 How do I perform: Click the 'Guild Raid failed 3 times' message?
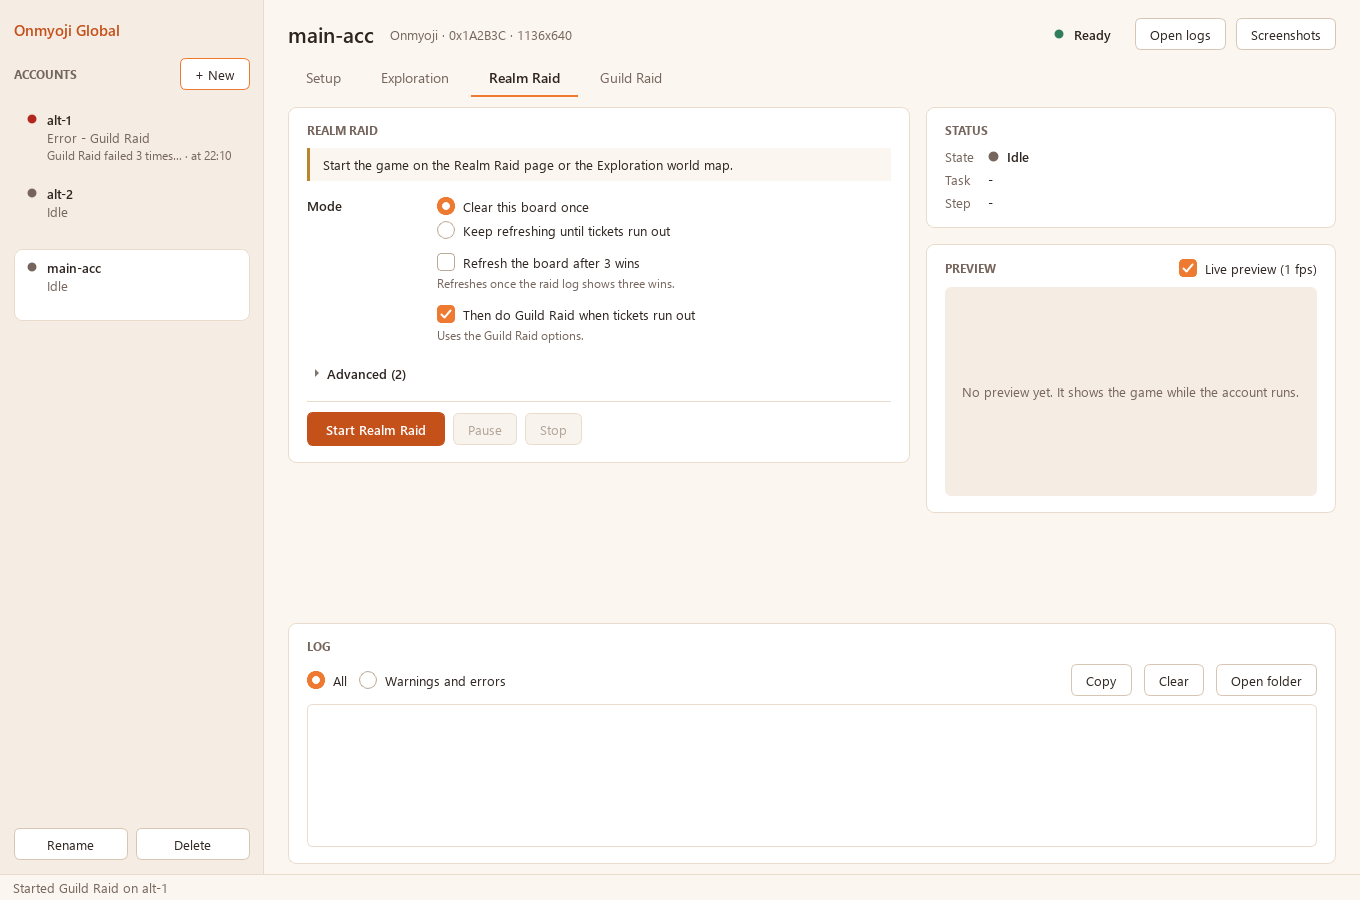(115, 156)
